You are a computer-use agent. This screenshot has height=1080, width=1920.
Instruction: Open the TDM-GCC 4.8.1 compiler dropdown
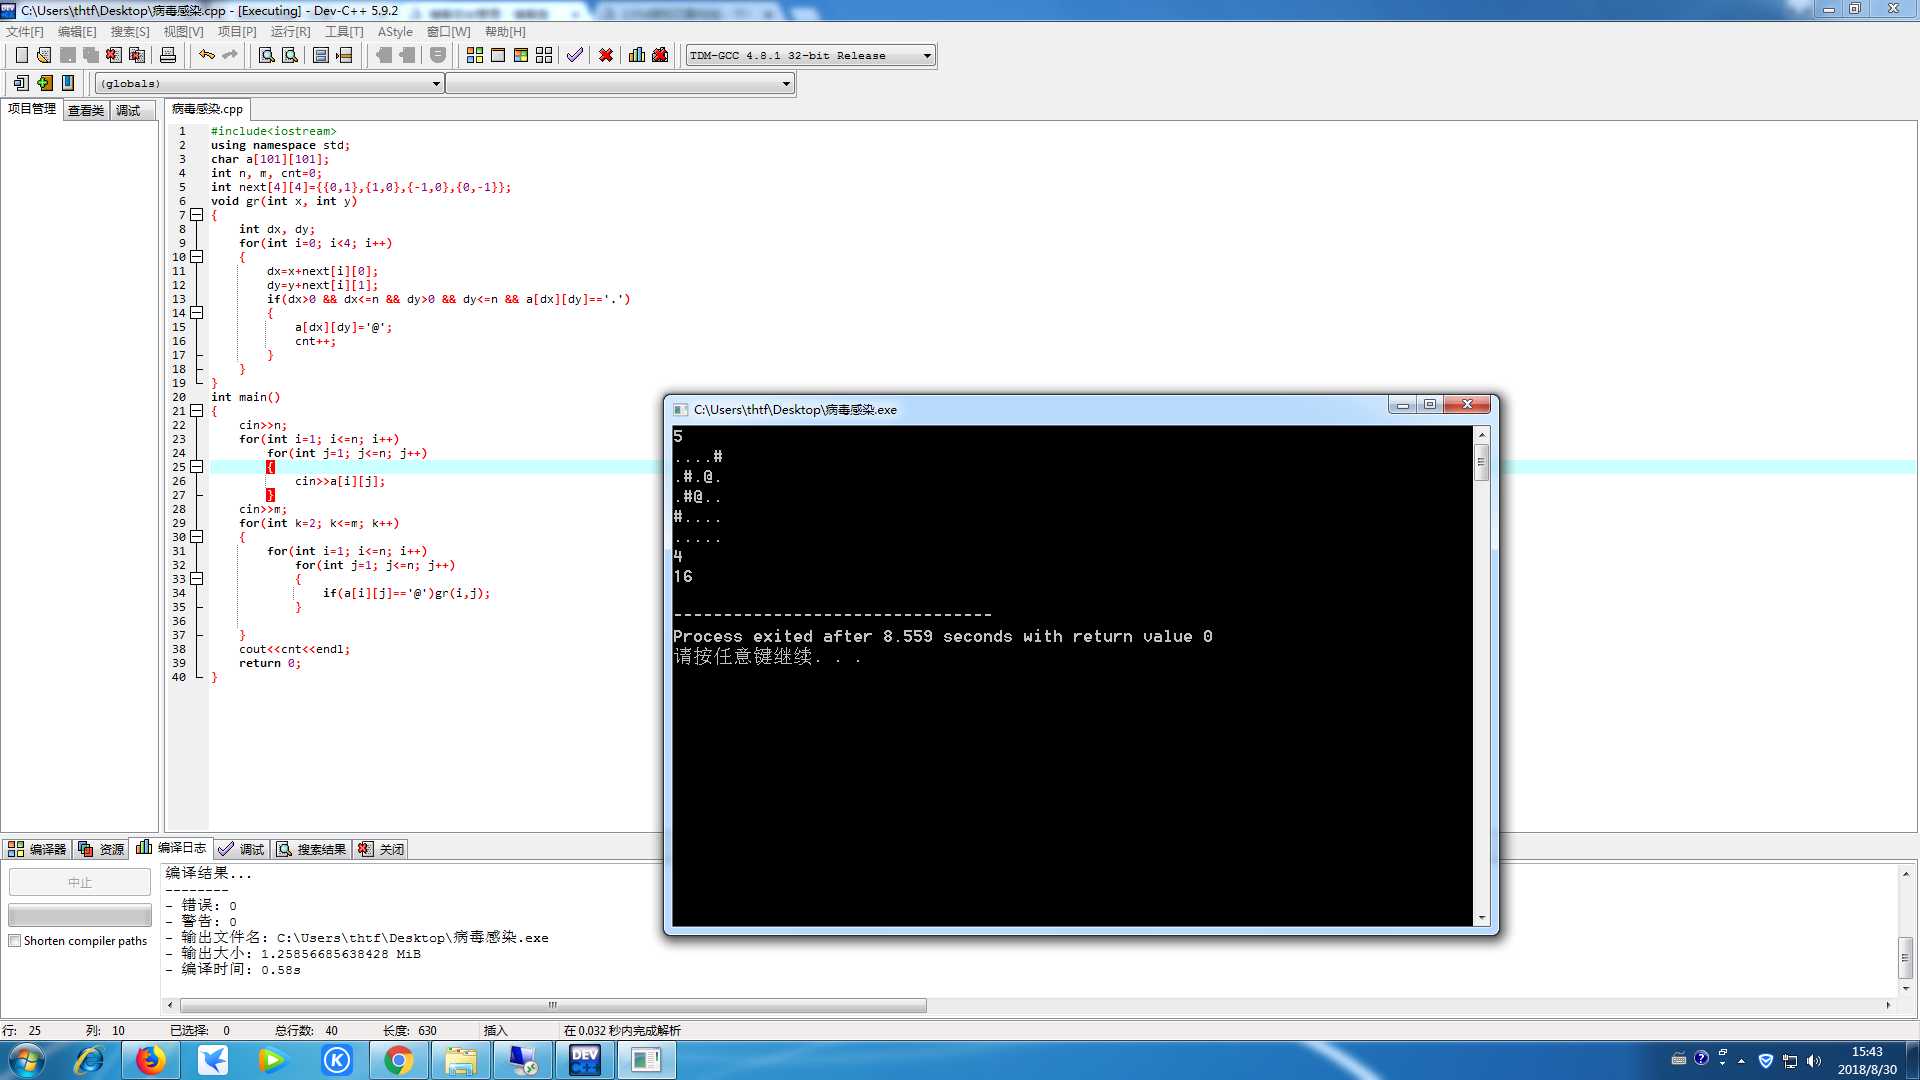811,55
